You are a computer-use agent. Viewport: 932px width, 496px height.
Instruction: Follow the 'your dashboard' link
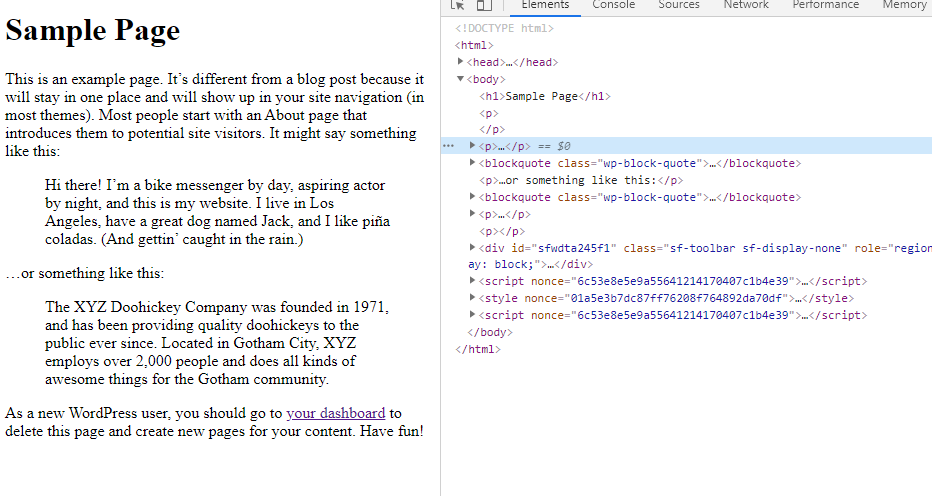coord(335,413)
